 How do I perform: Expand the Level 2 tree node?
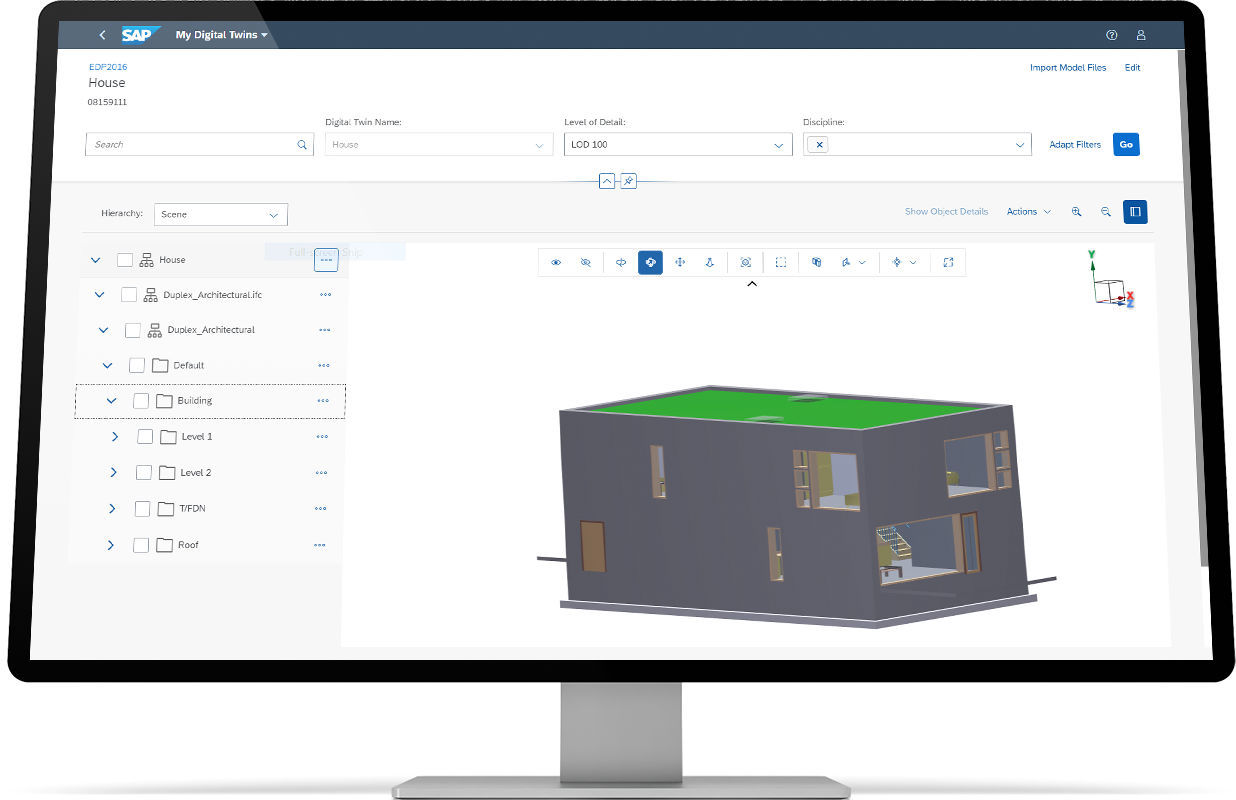pyautogui.click(x=113, y=472)
